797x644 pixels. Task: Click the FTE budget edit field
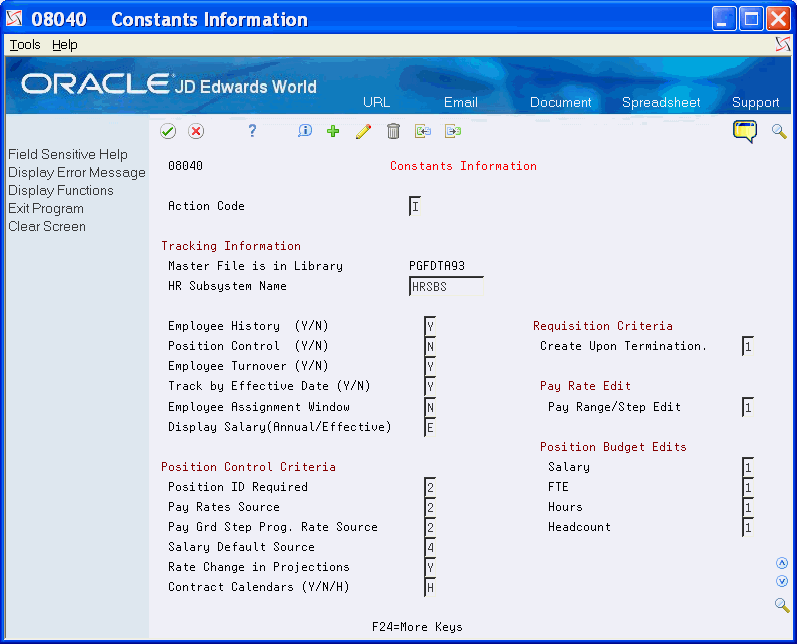click(x=748, y=487)
